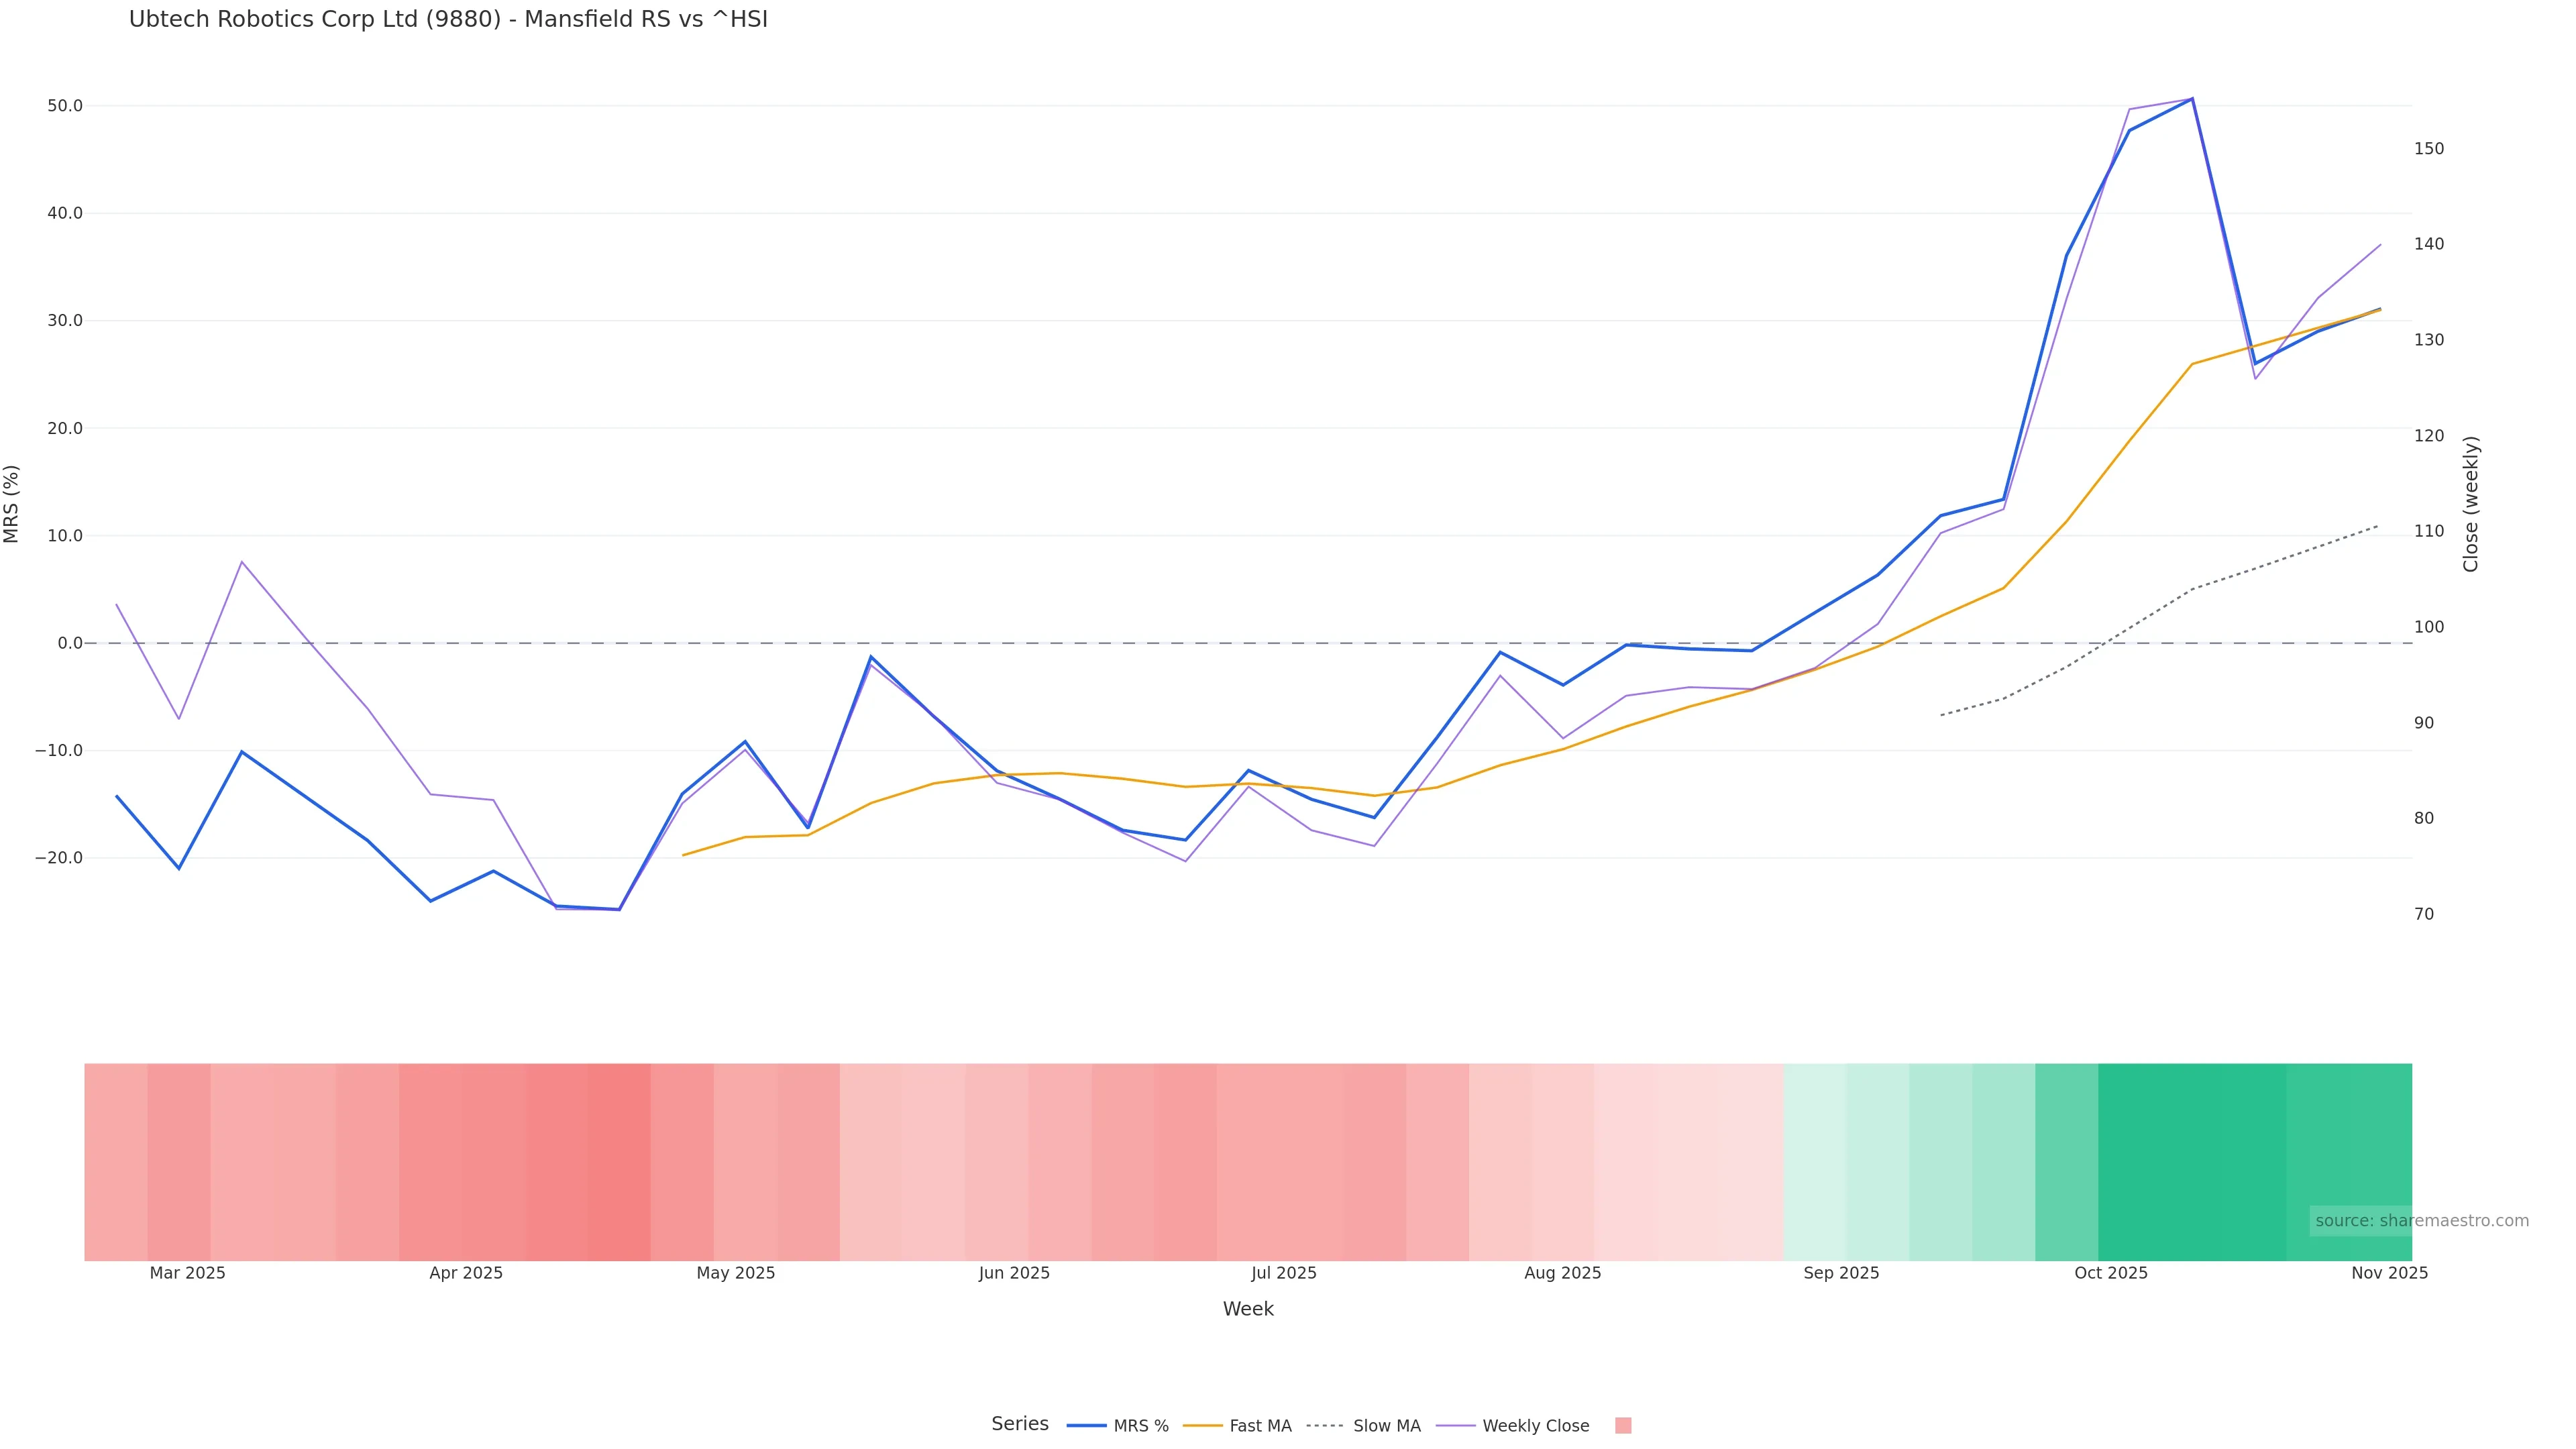This screenshot has width=2576, height=1449.
Task: Select the Oct 2025 week label
Action: (x=2110, y=1273)
